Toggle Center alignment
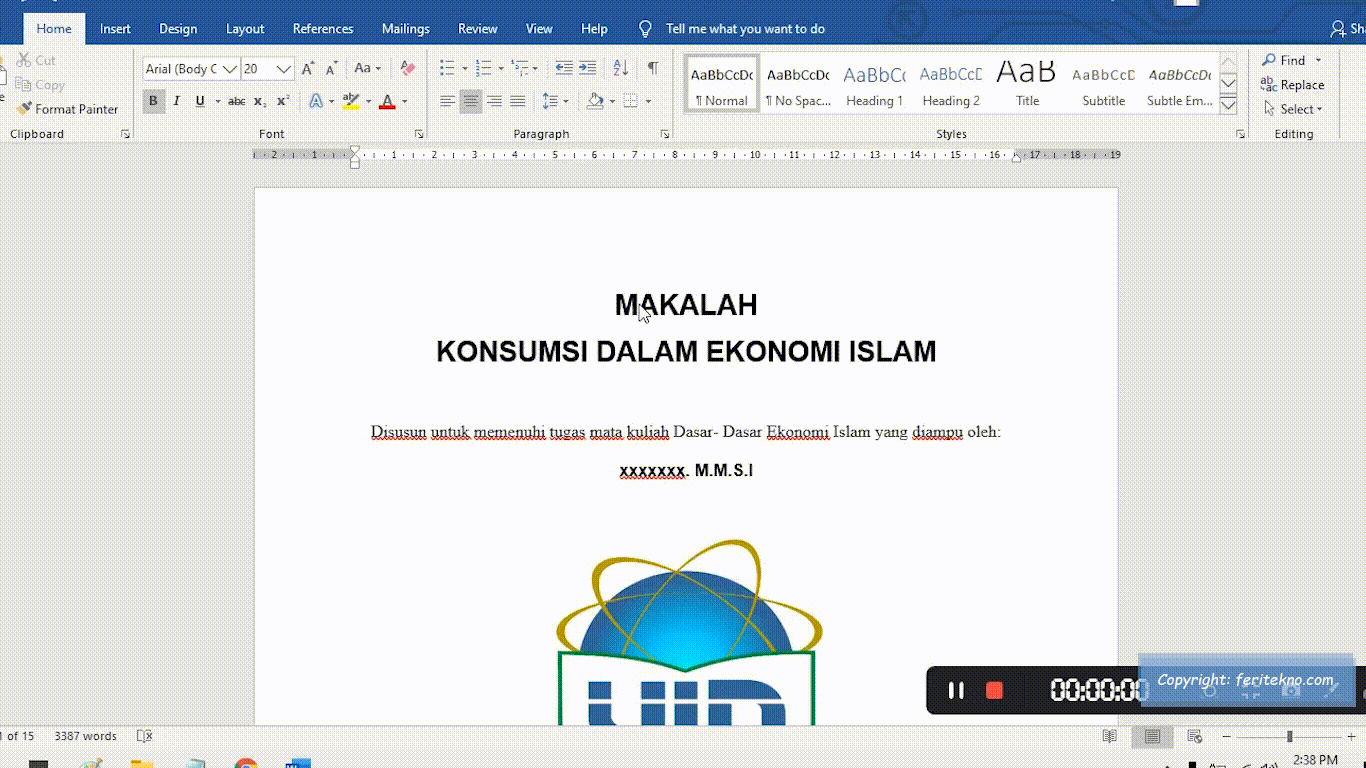1366x768 pixels. [471, 101]
